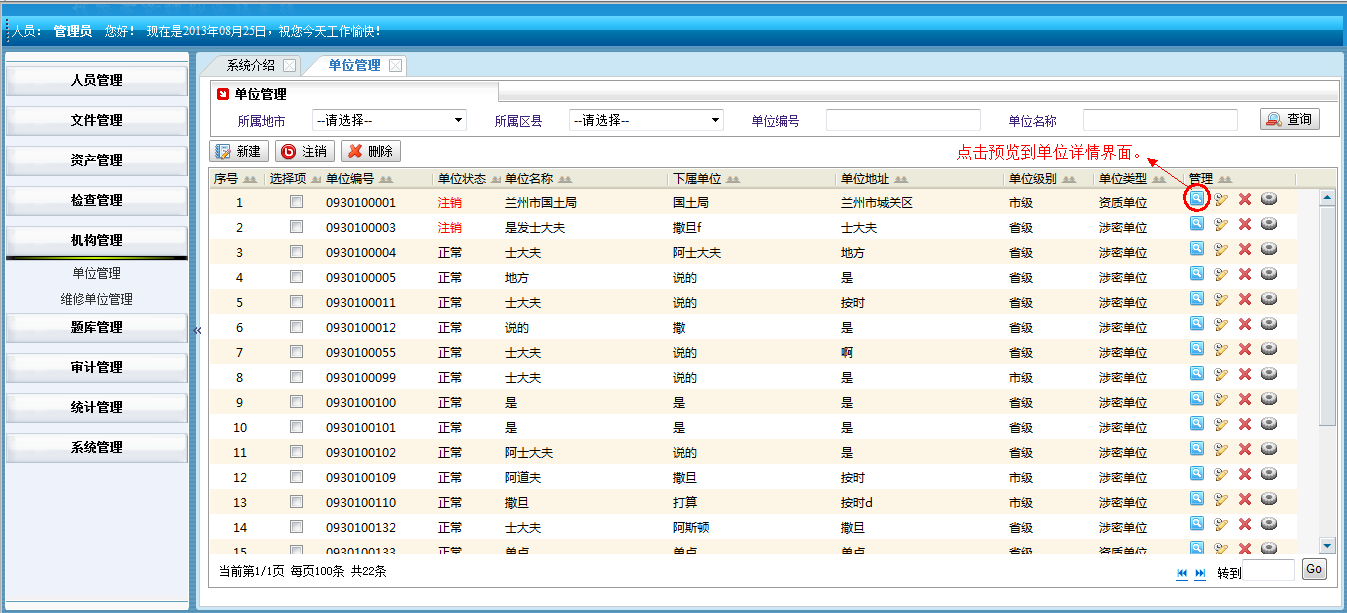Collapse the left sidebar with the « arrow
Image resolution: width=1347 pixels, height=613 pixels.
[198, 331]
